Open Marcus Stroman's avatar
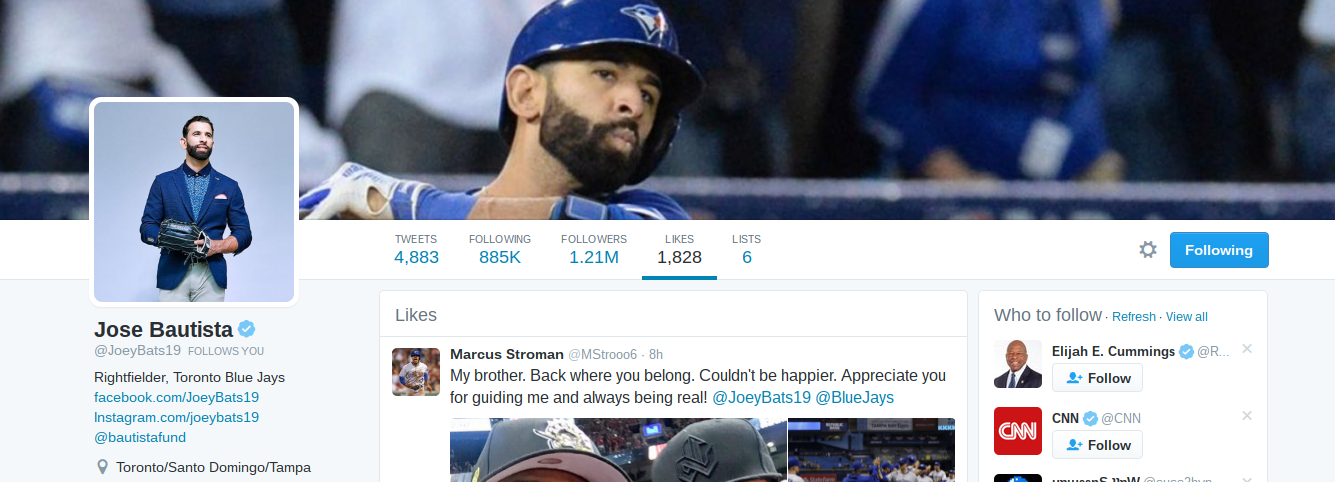Image resolution: width=1335 pixels, height=482 pixels. tap(416, 372)
